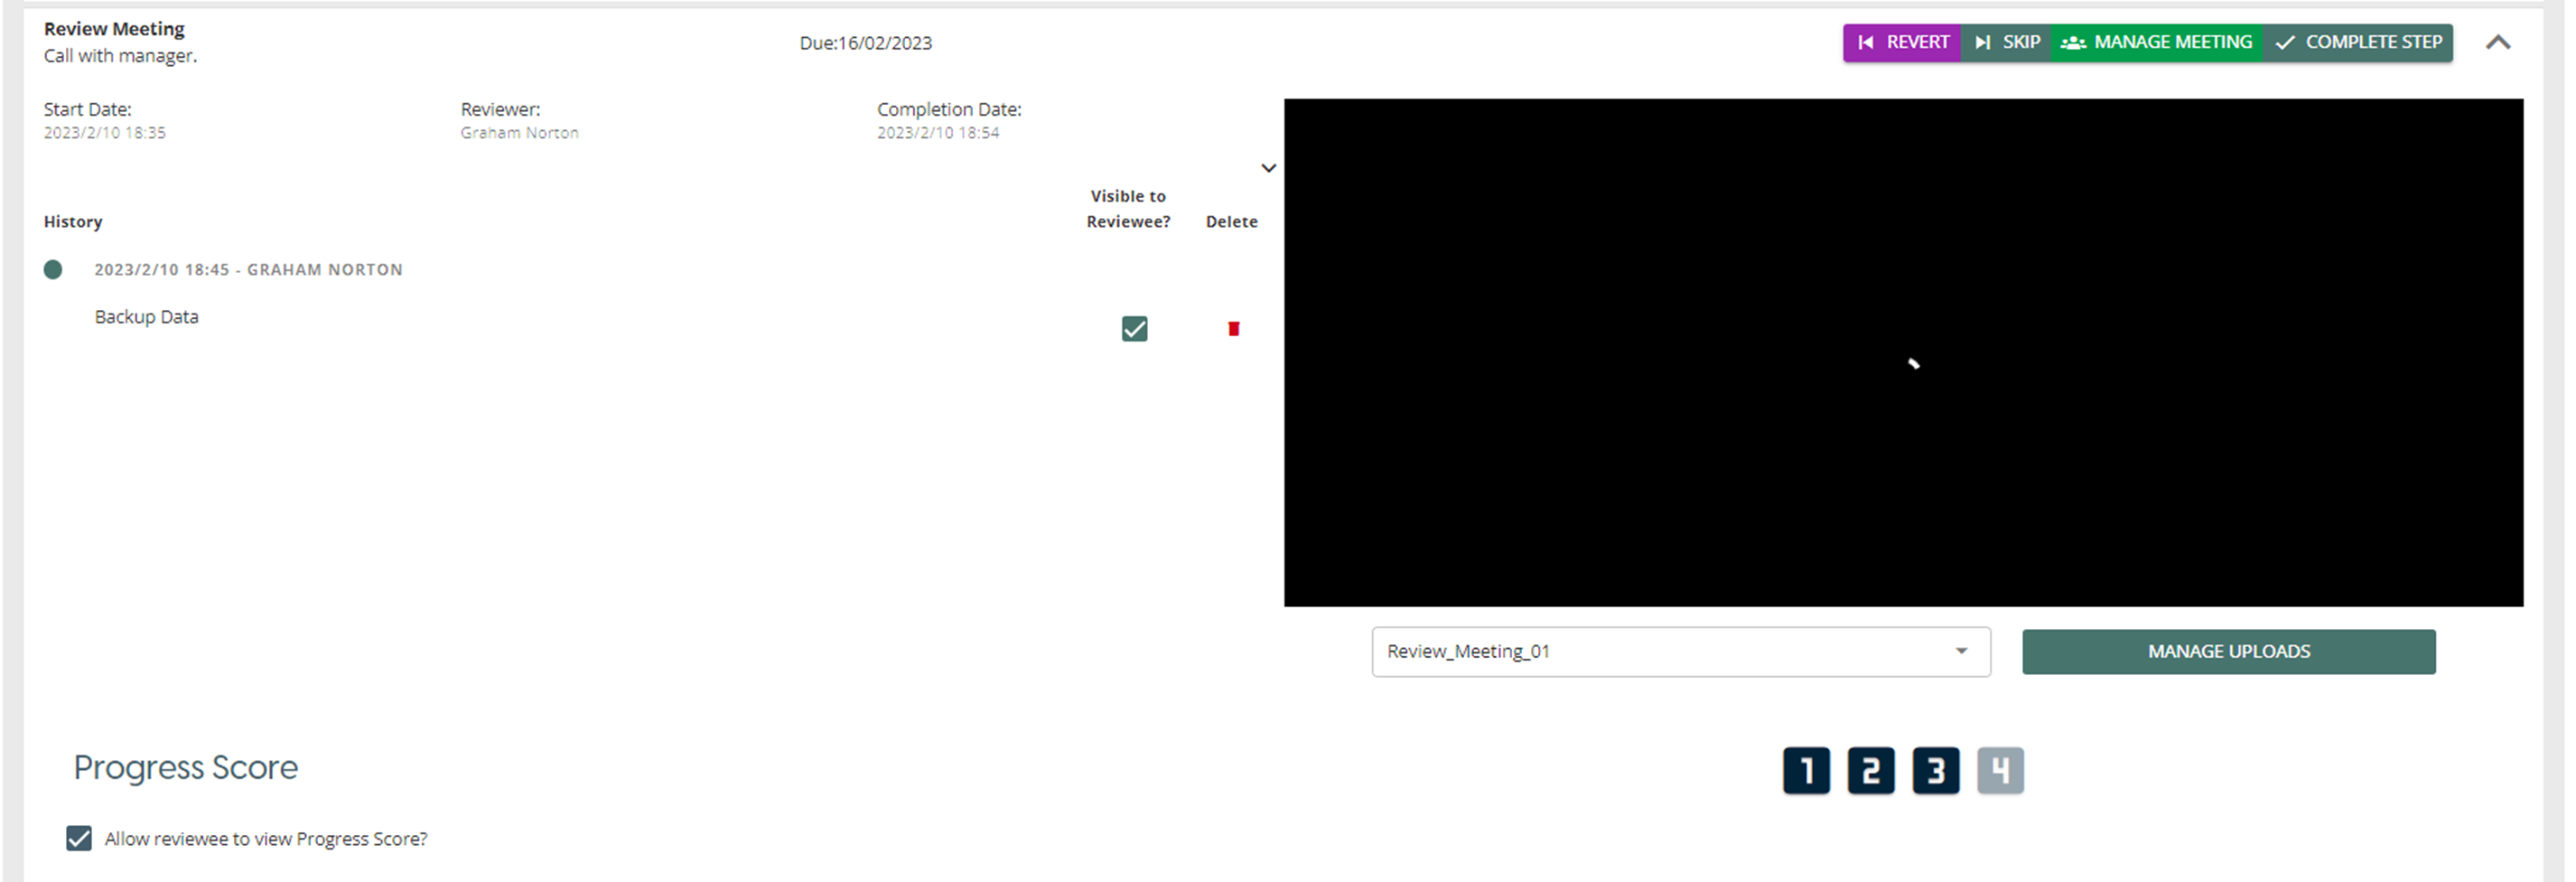
Task: Delete the Backup Data history entry
Action: (1233, 329)
